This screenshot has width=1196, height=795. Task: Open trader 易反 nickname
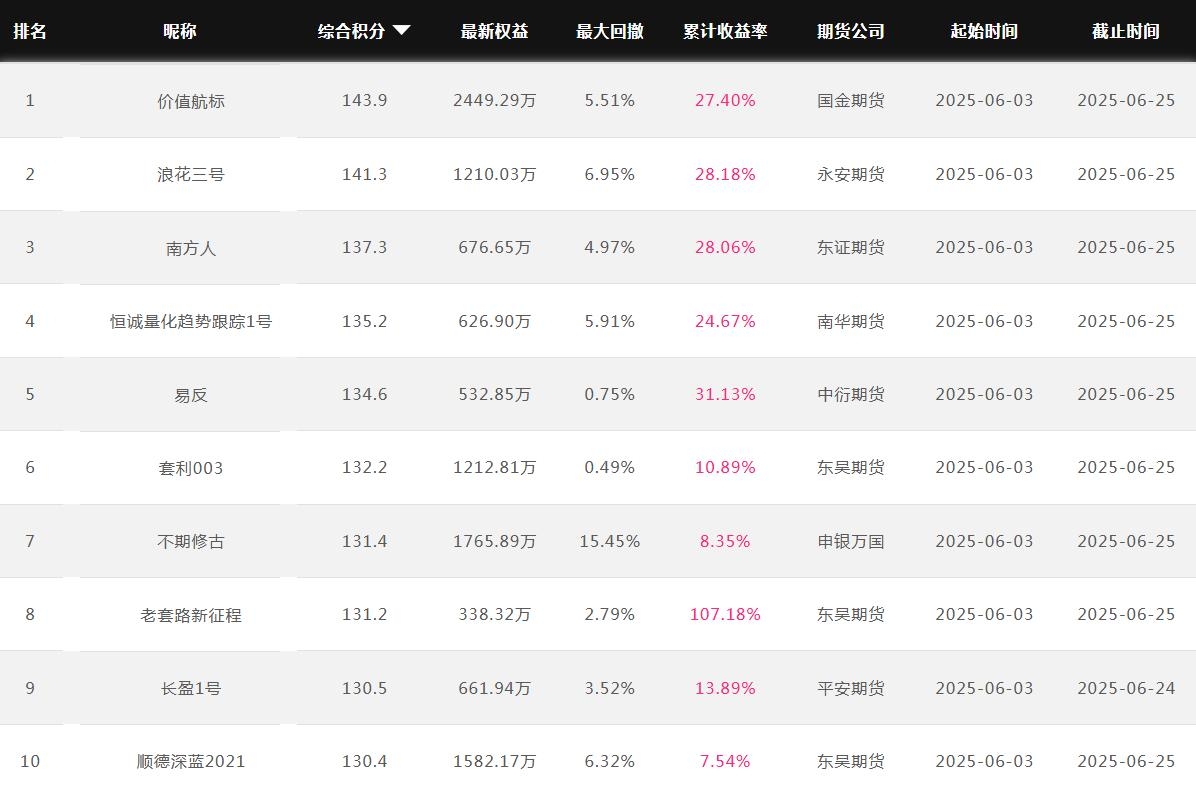[191, 395]
